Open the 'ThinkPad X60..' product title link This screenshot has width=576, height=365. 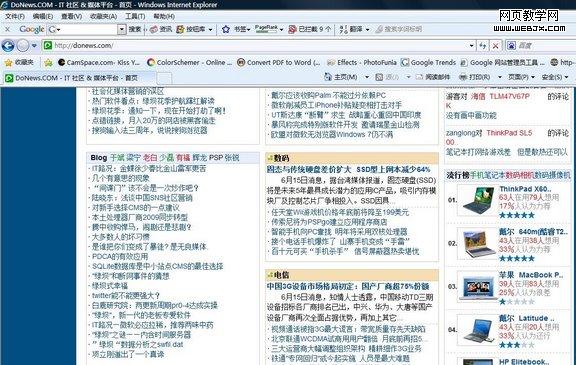[525, 189]
